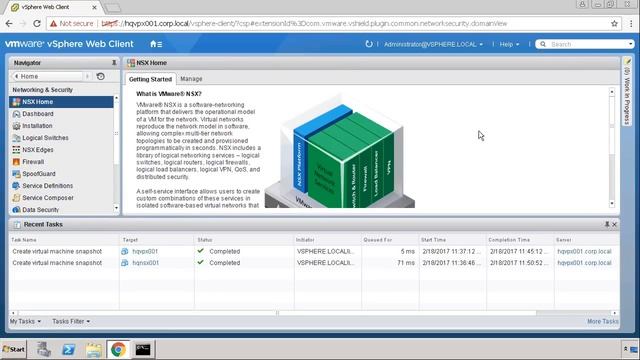
Task: Launch Server Manager from the taskbar
Action: click(44, 349)
